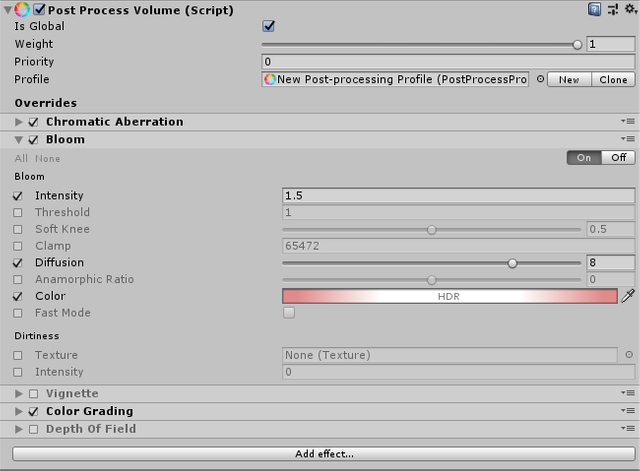Open the component help reference icon

click(595, 9)
